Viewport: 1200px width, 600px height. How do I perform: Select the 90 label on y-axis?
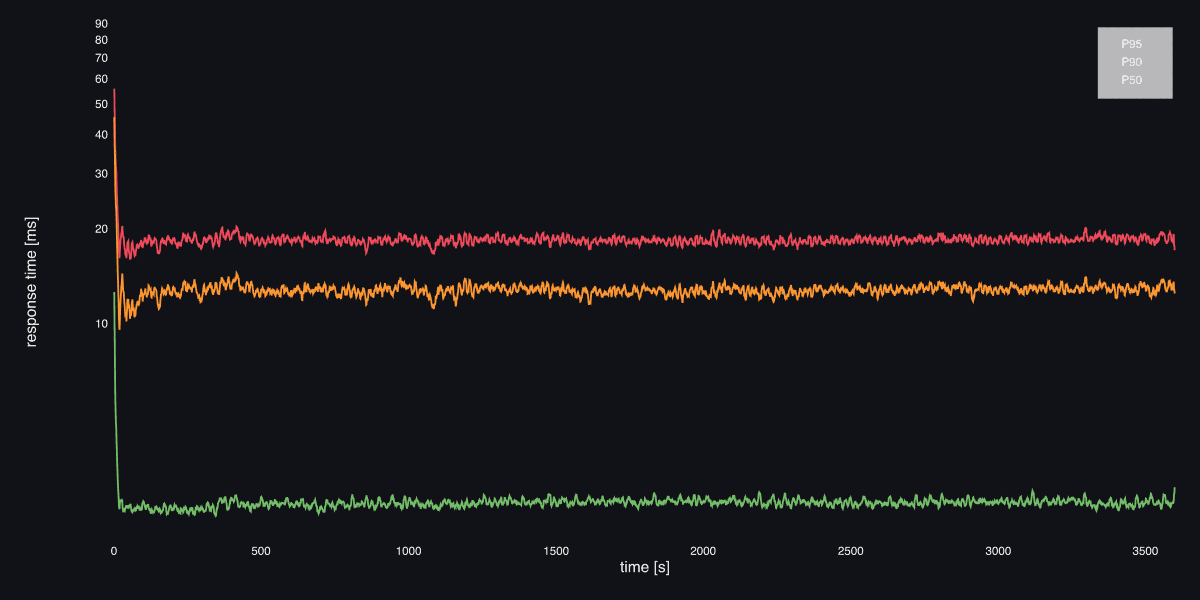point(101,24)
